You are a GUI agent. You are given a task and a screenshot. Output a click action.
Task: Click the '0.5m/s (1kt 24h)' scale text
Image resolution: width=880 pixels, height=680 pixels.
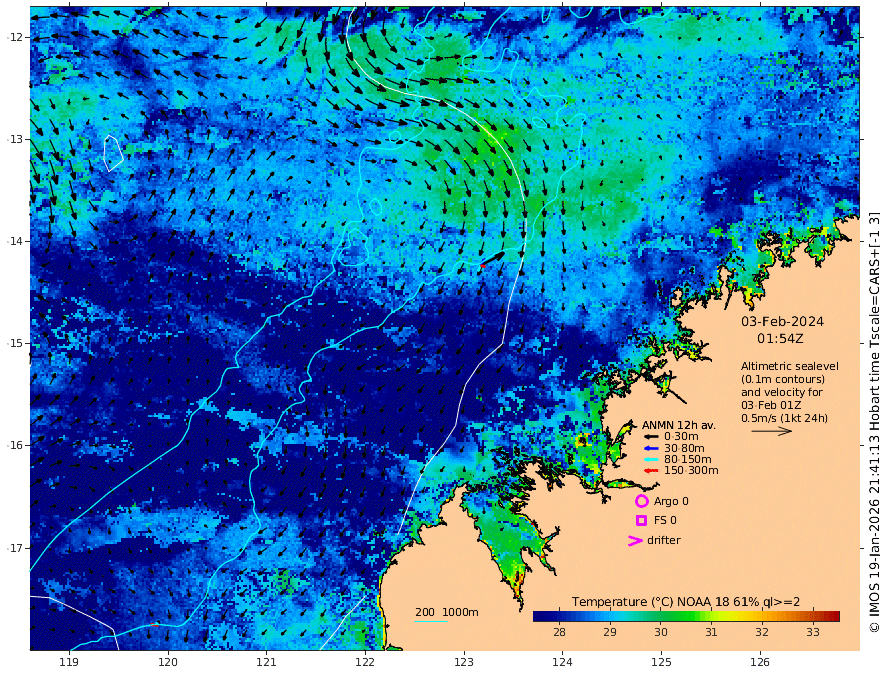[x=784, y=418]
